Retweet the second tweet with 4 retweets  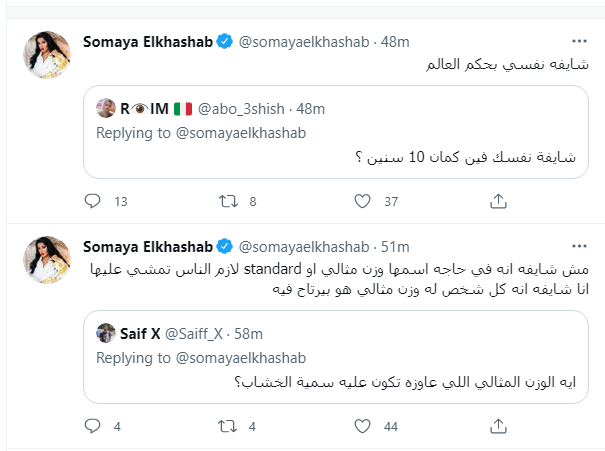click(227, 427)
